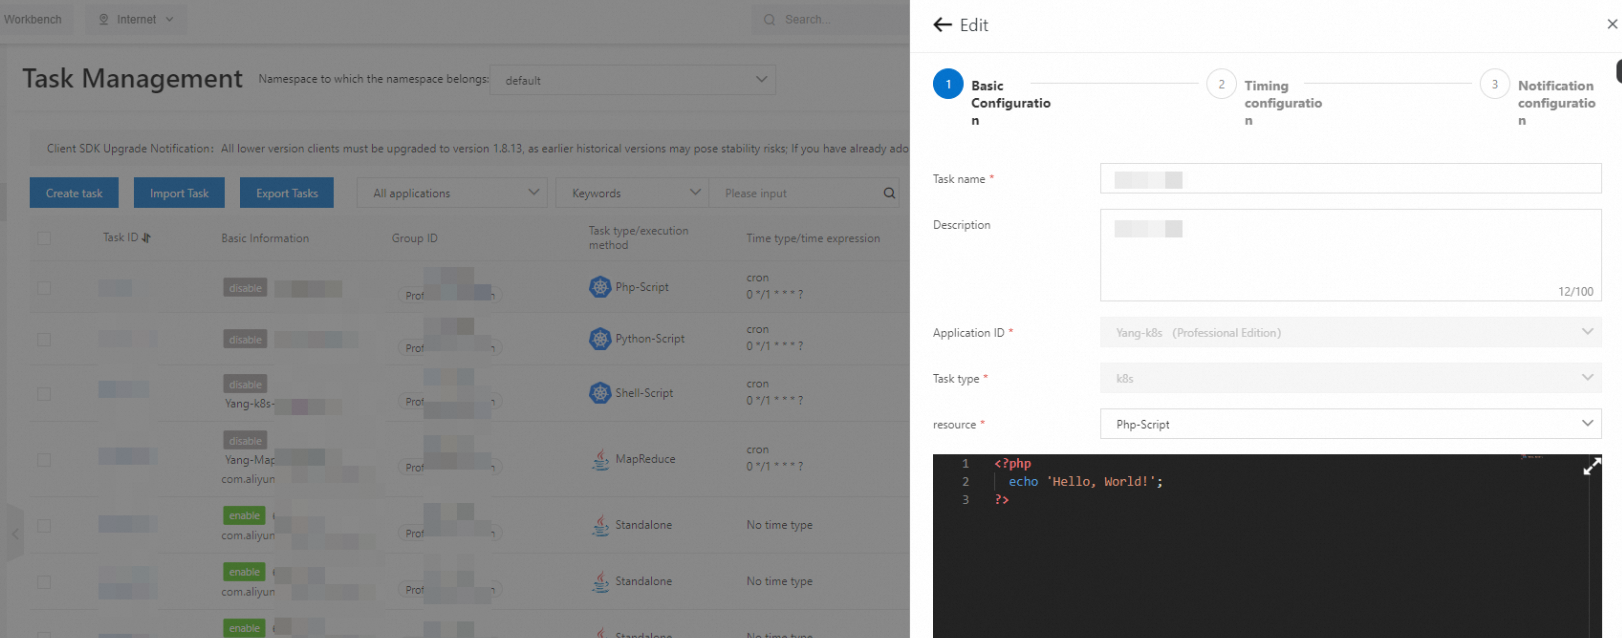Screen dimensions: 1622x638
Task: Click step 3 Notification configuration circle
Action: click(1494, 84)
